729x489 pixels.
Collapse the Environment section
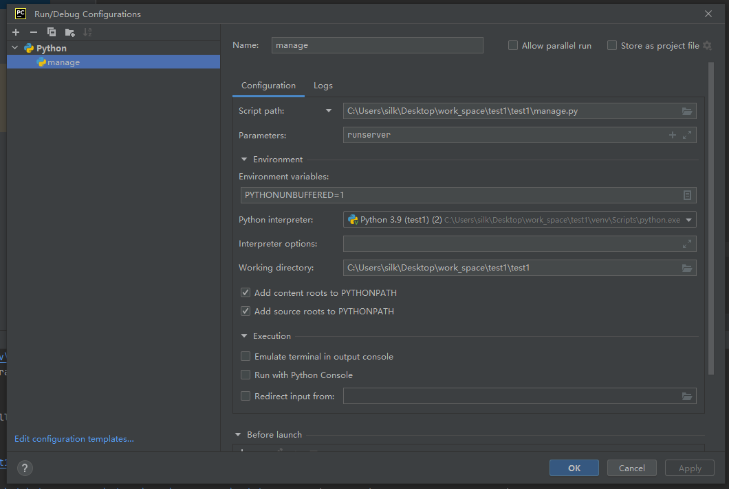245,159
